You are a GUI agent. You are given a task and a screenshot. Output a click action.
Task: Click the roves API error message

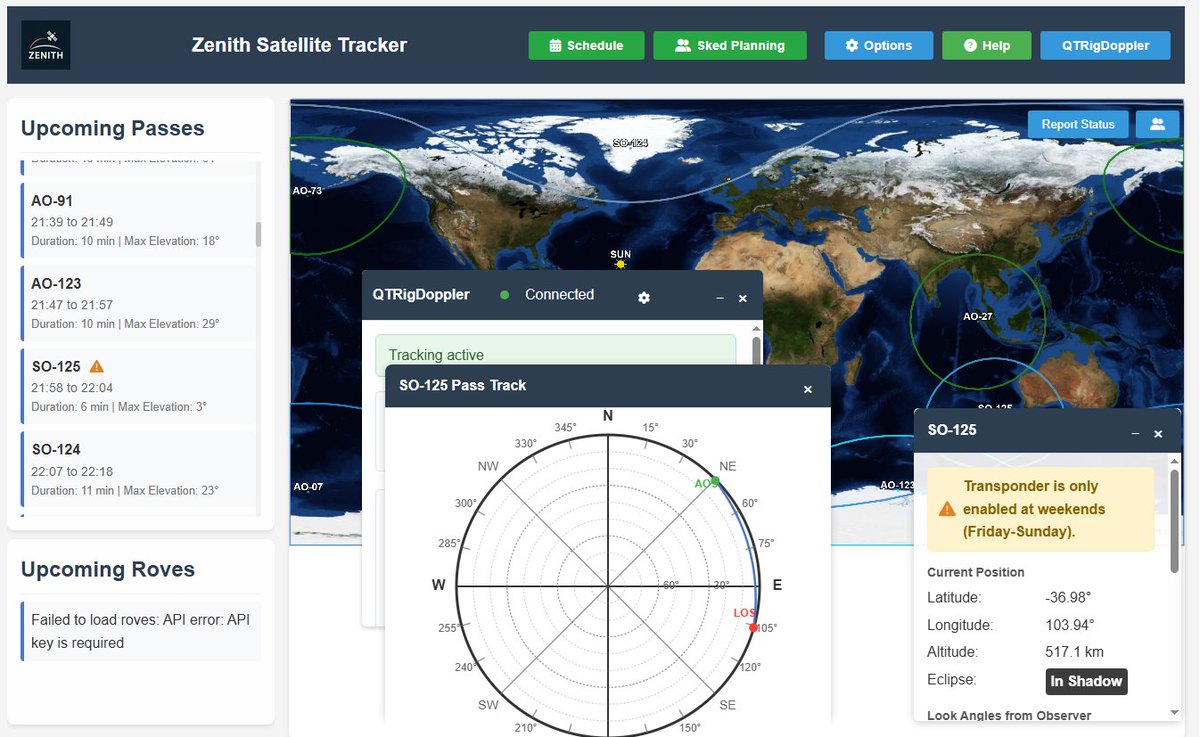click(x=140, y=631)
